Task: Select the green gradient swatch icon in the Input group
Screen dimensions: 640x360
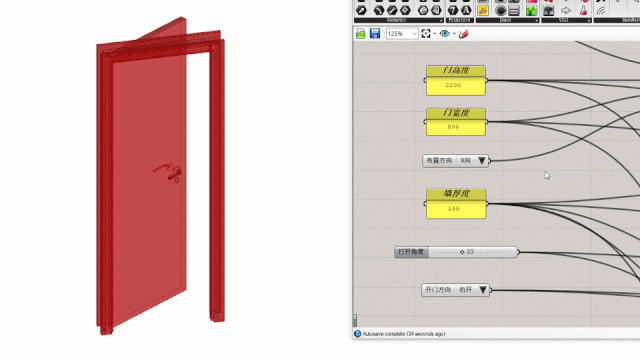Action: [x=531, y=11]
